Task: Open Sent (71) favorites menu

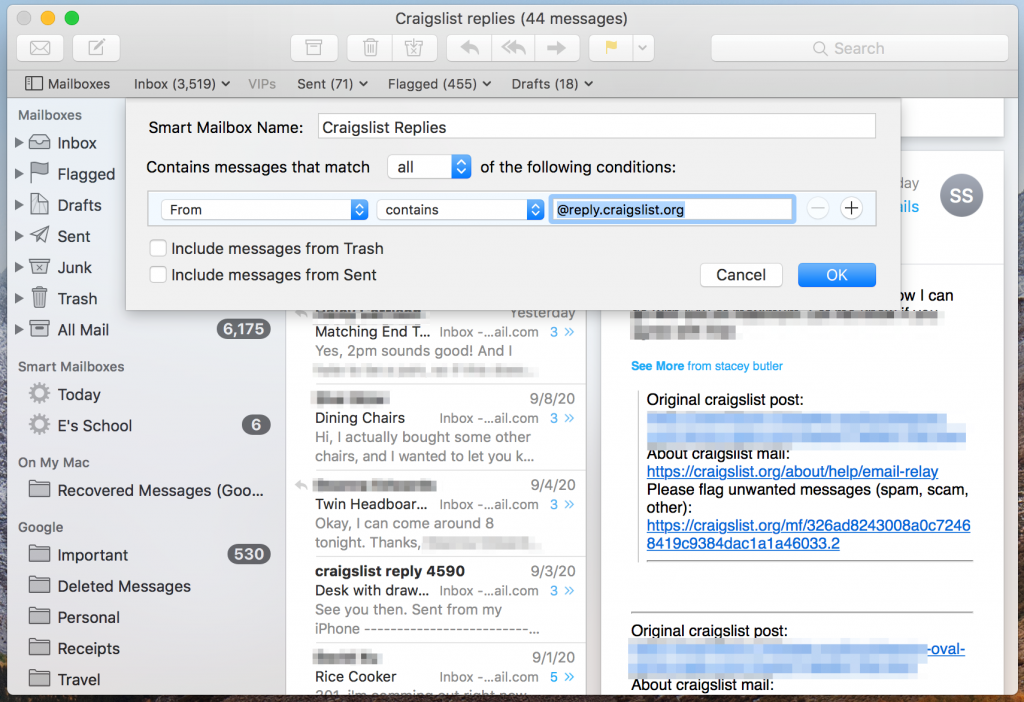Action: click(x=332, y=84)
